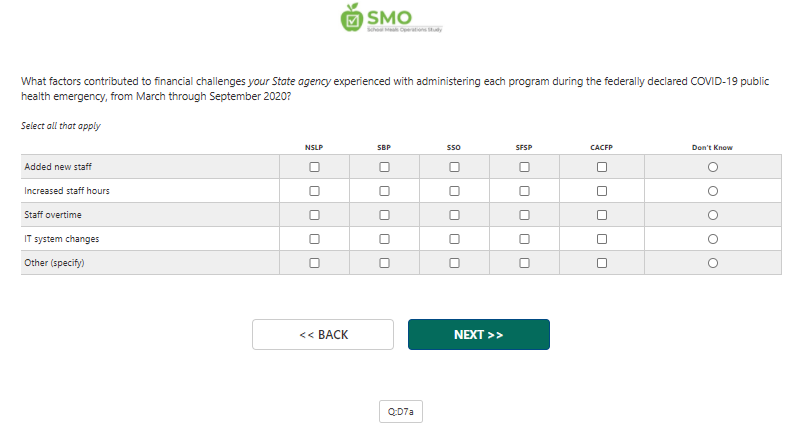Check SSO for Staff overtime
This screenshot has height=438, width=796.
pyautogui.click(x=454, y=215)
